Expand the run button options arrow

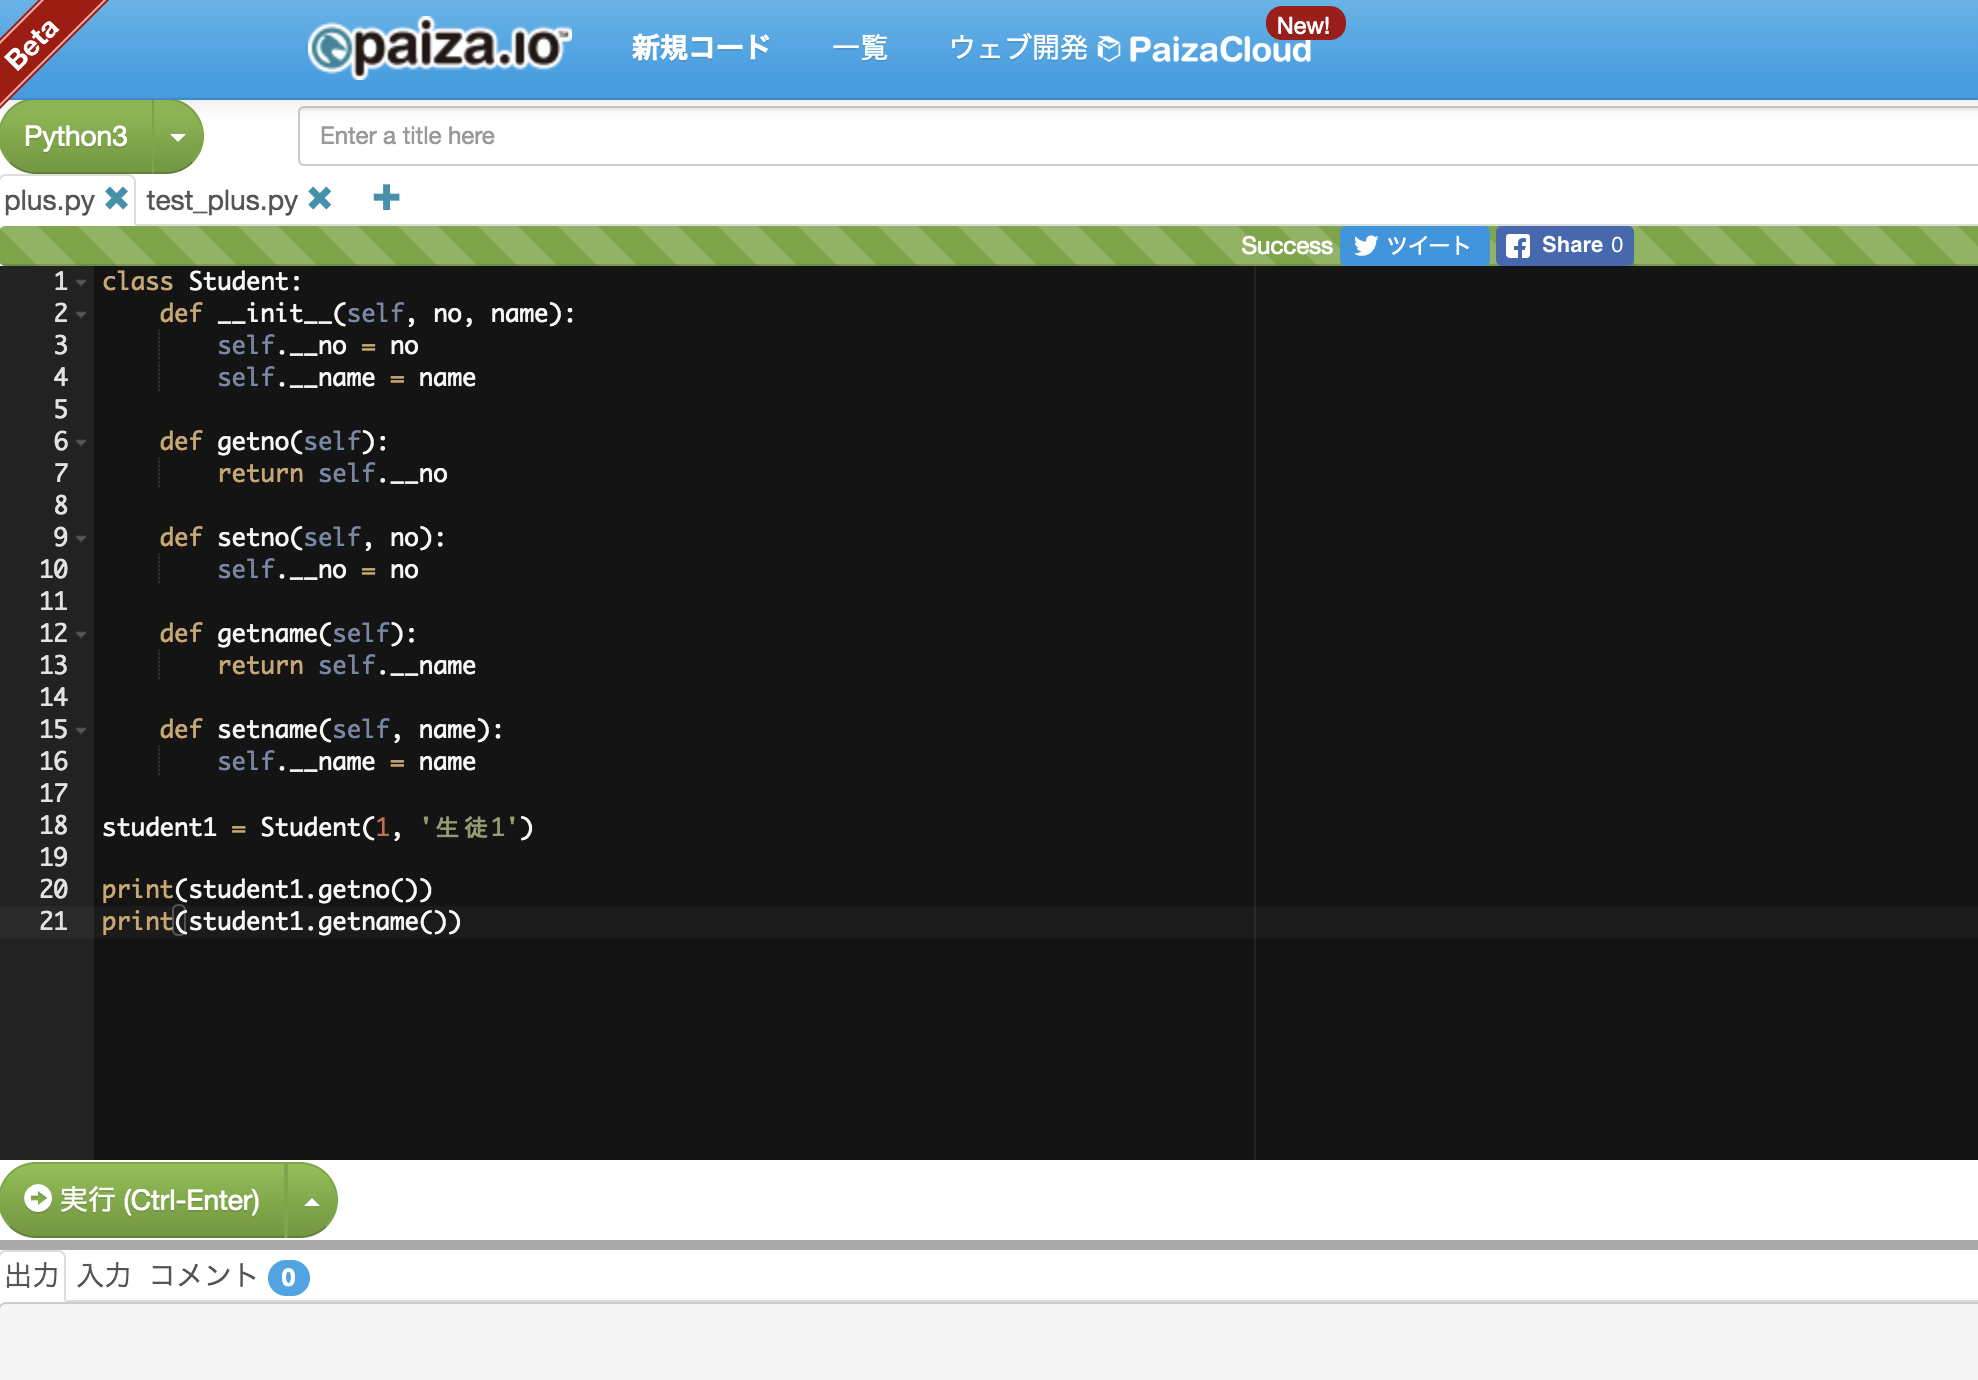312,1201
